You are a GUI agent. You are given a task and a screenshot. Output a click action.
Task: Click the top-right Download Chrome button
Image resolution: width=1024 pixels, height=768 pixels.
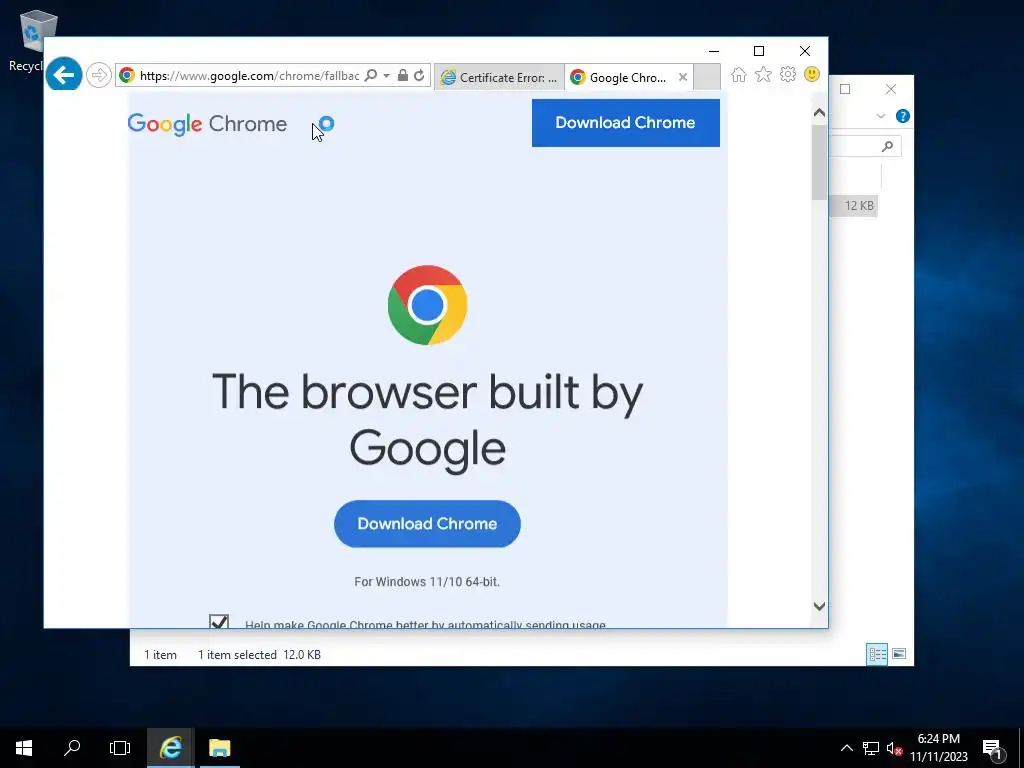[626, 123]
